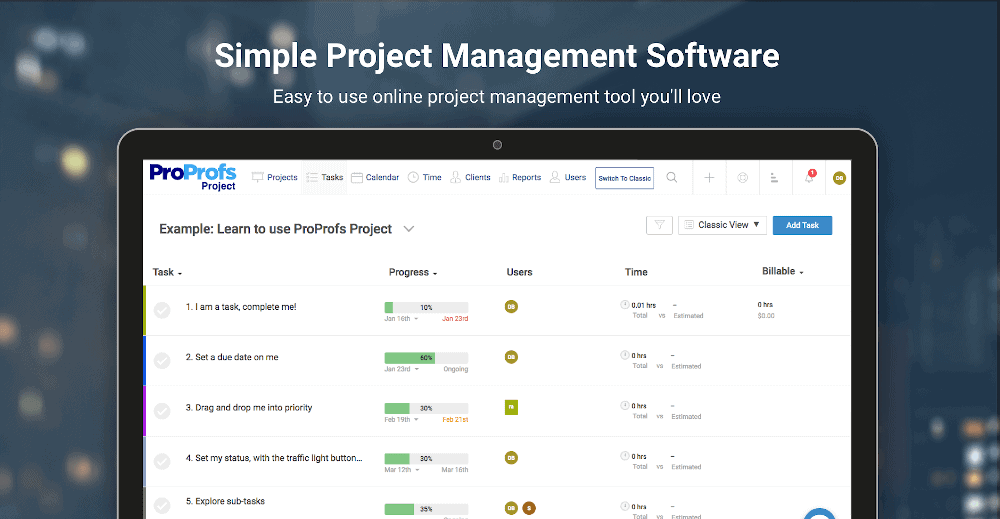
Task: Go to the Calendar menu item
Action: 375,177
